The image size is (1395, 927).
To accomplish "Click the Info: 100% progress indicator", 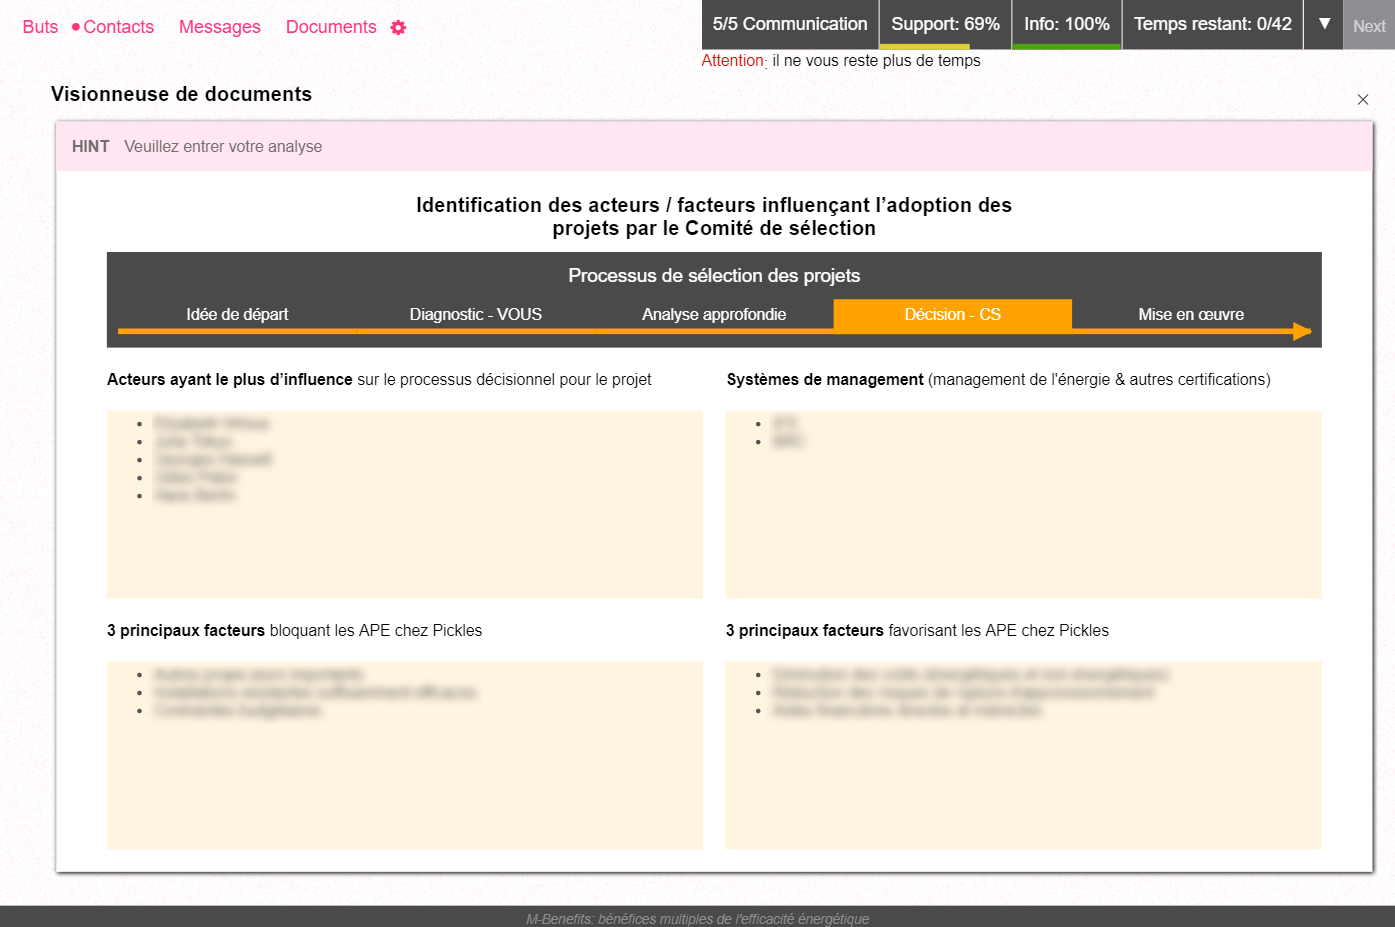I will click(x=1067, y=24).
